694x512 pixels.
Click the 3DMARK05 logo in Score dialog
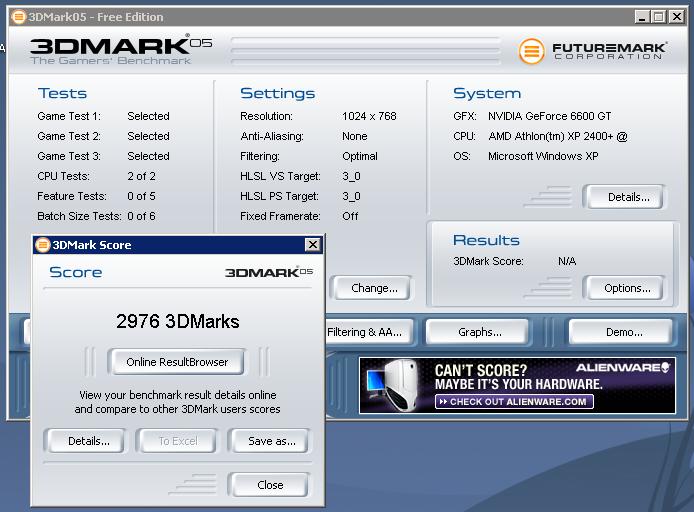pos(269,272)
